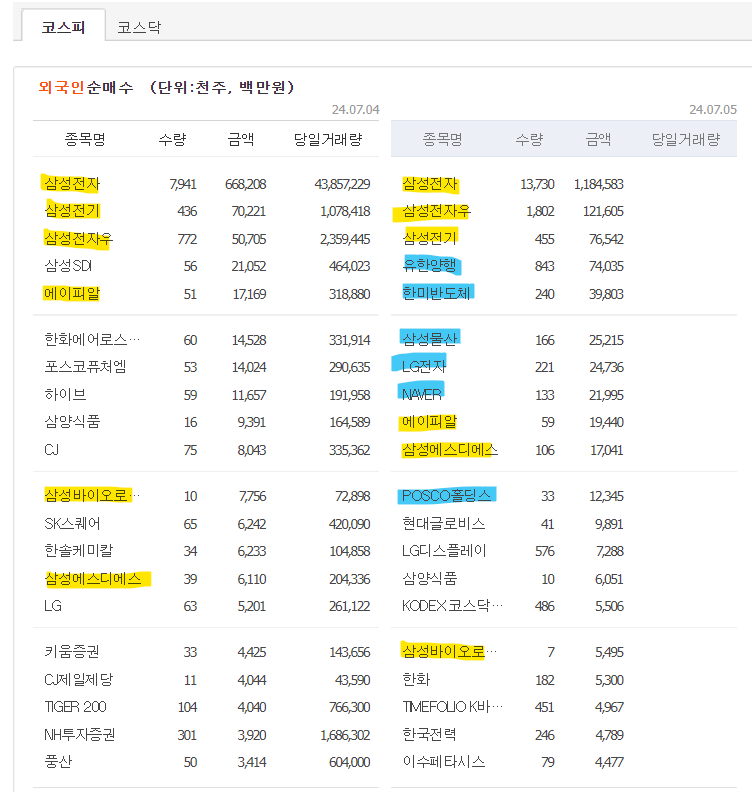Open 현대글로비스 stock link
Viewport: 752px width, 792px height.
(x=443, y=523)
